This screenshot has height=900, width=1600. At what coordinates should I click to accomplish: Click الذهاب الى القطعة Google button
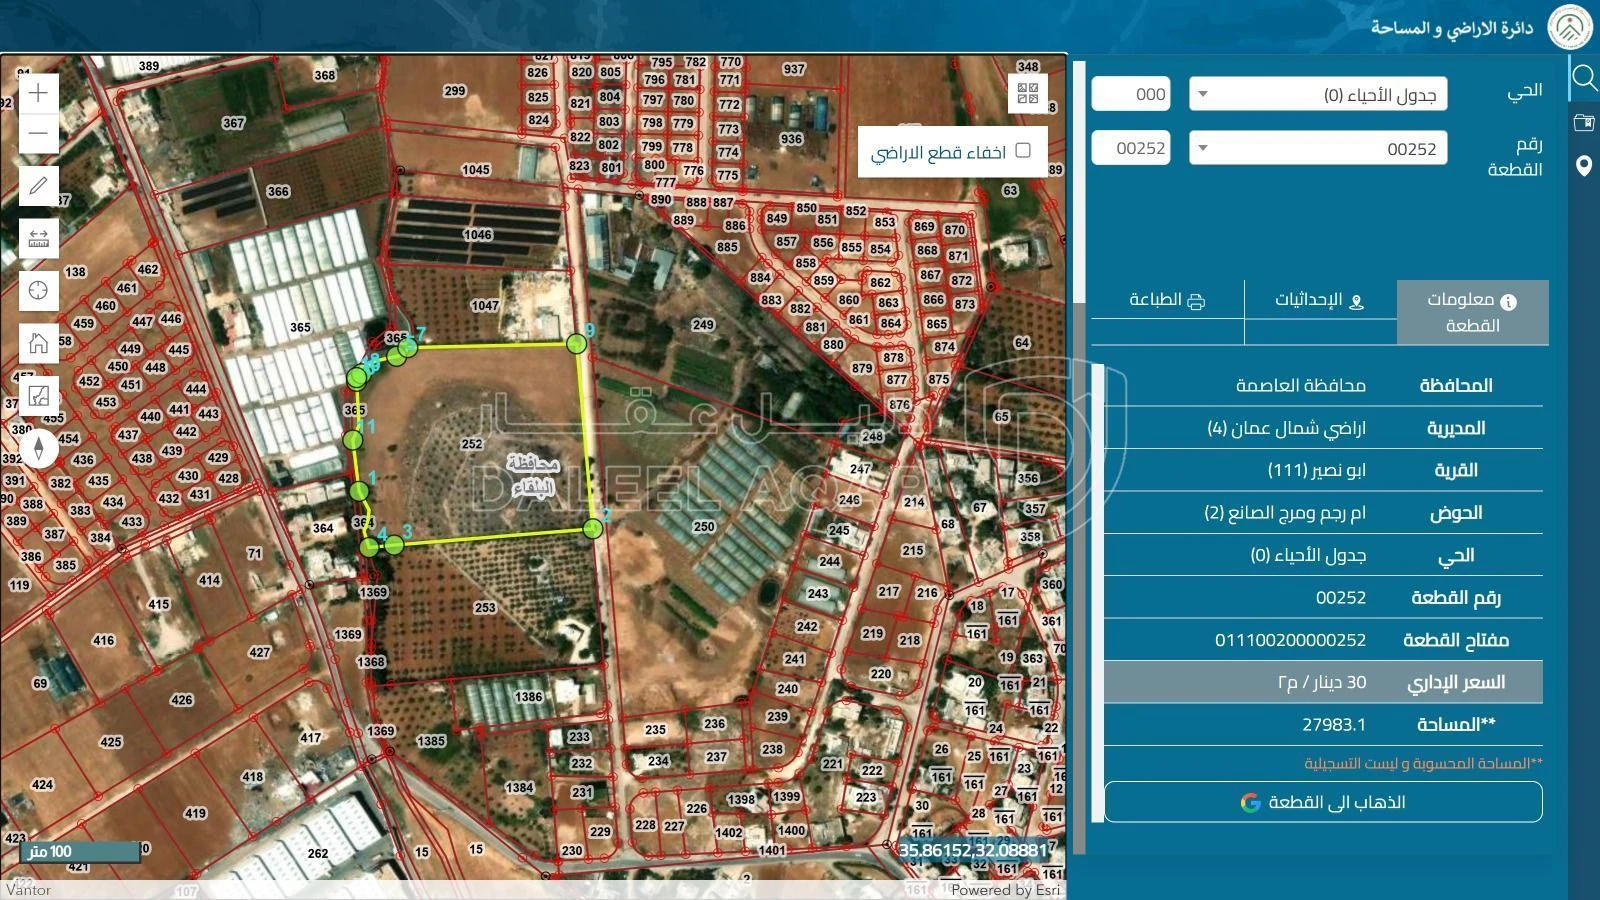[x=1323, y=802]
